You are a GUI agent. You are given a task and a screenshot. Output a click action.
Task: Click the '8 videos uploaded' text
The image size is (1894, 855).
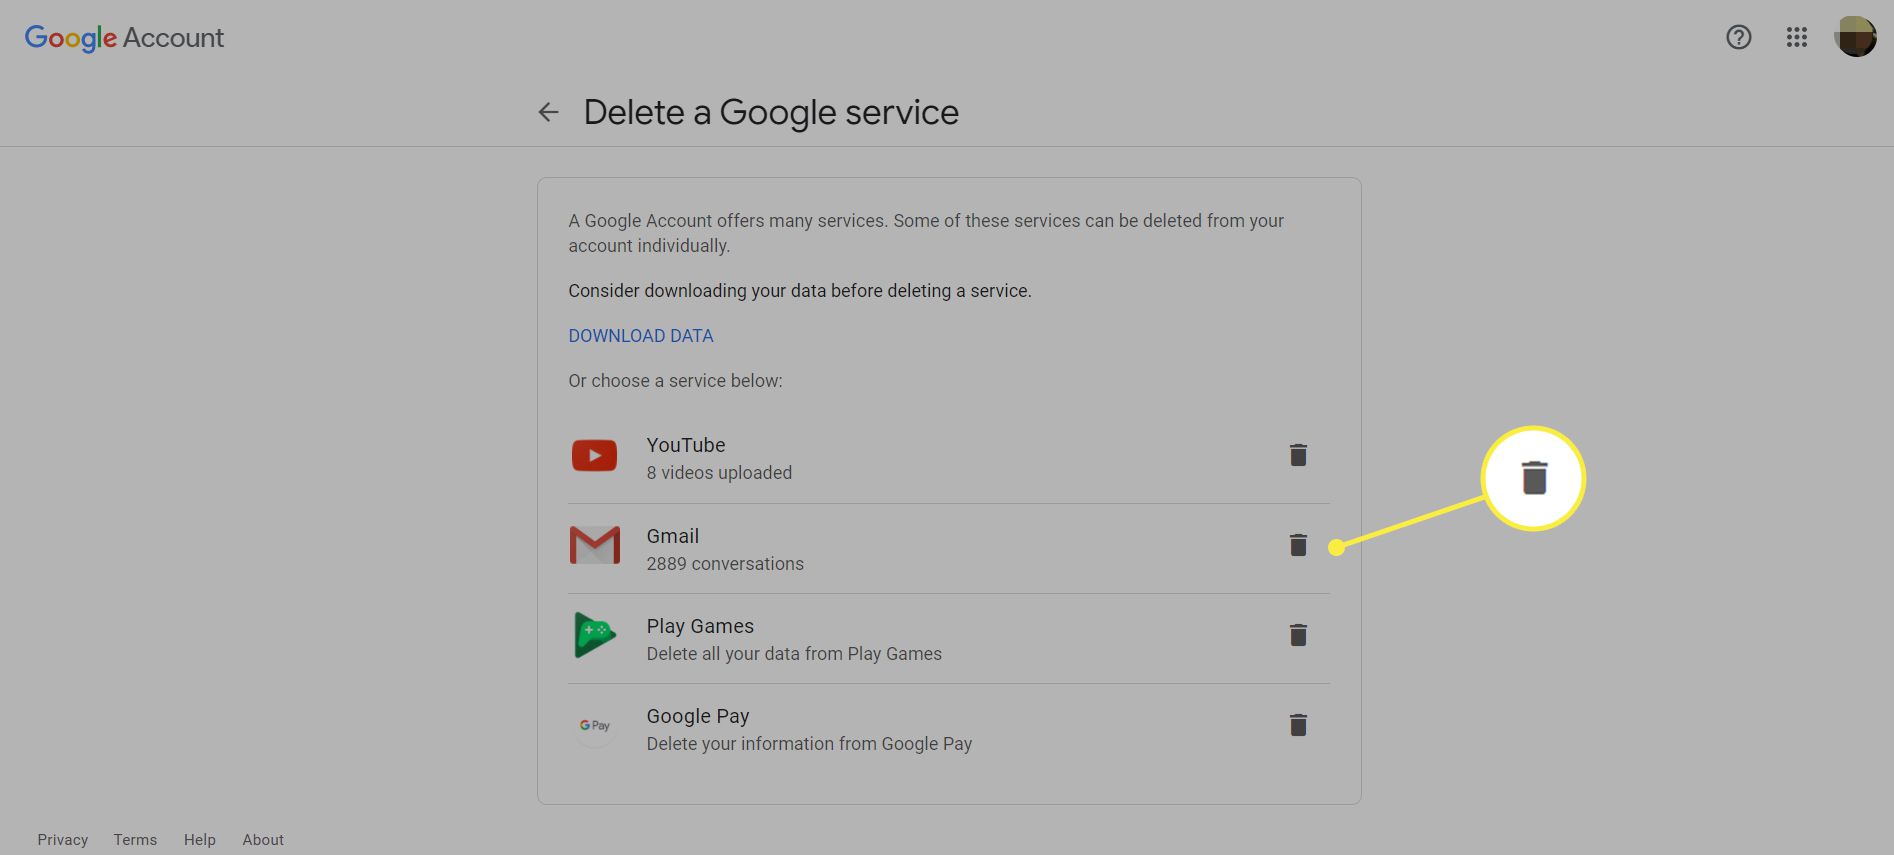(x=719, y=473)
